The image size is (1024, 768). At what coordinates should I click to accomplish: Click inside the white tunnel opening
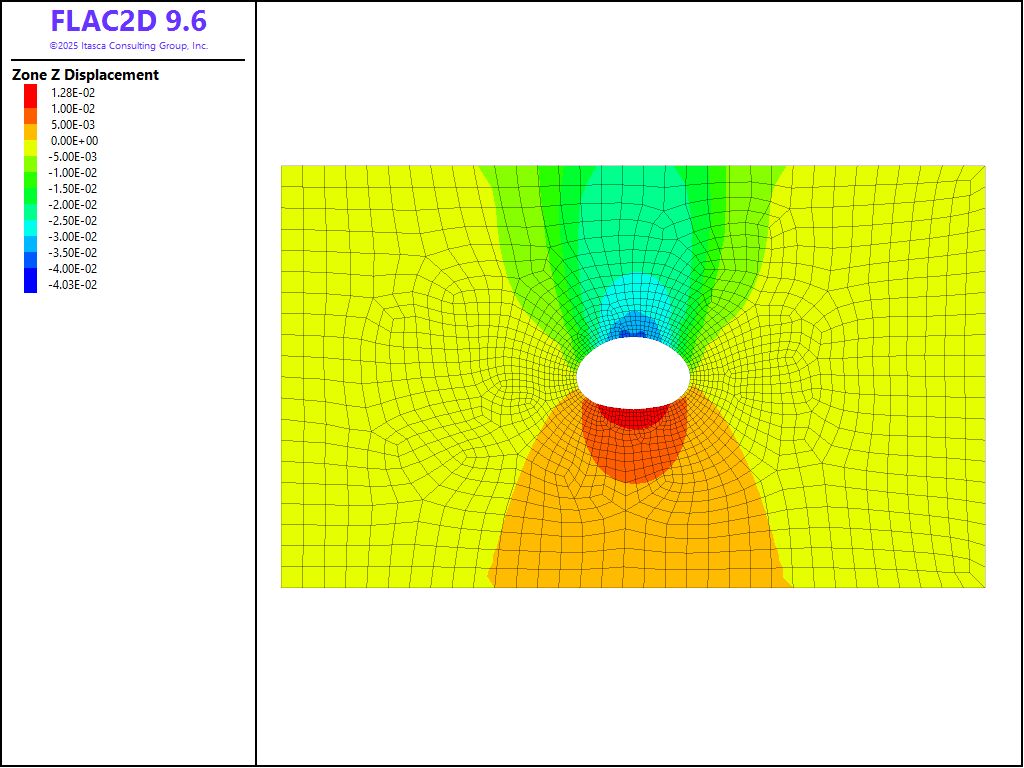[632, 373]
